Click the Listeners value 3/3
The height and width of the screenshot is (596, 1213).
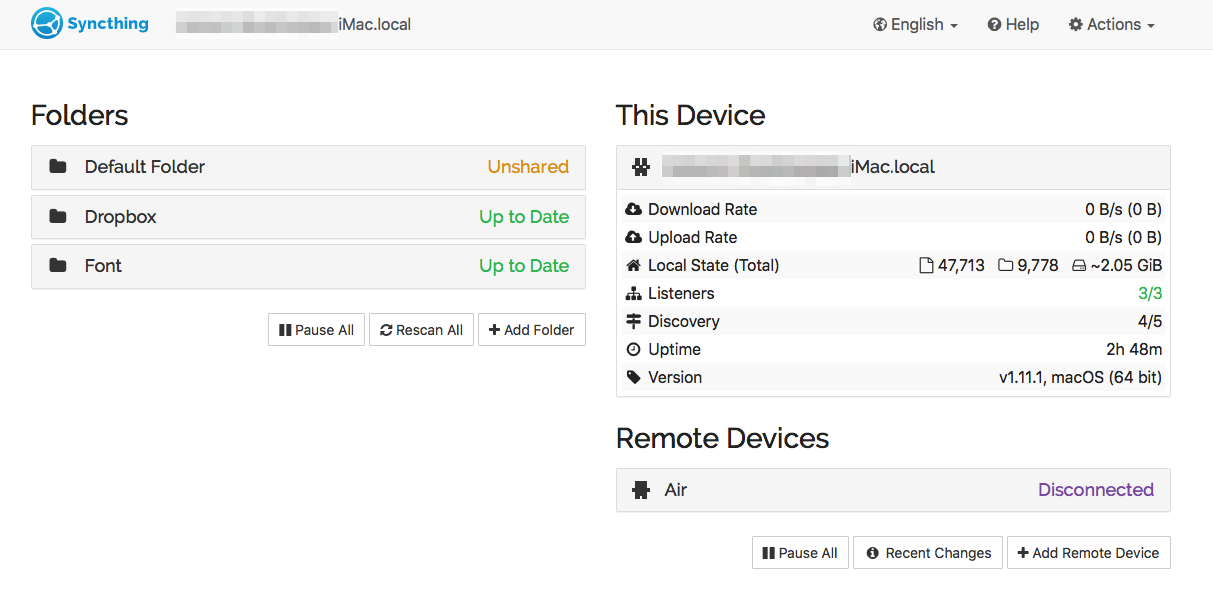tap(1150, 294)
